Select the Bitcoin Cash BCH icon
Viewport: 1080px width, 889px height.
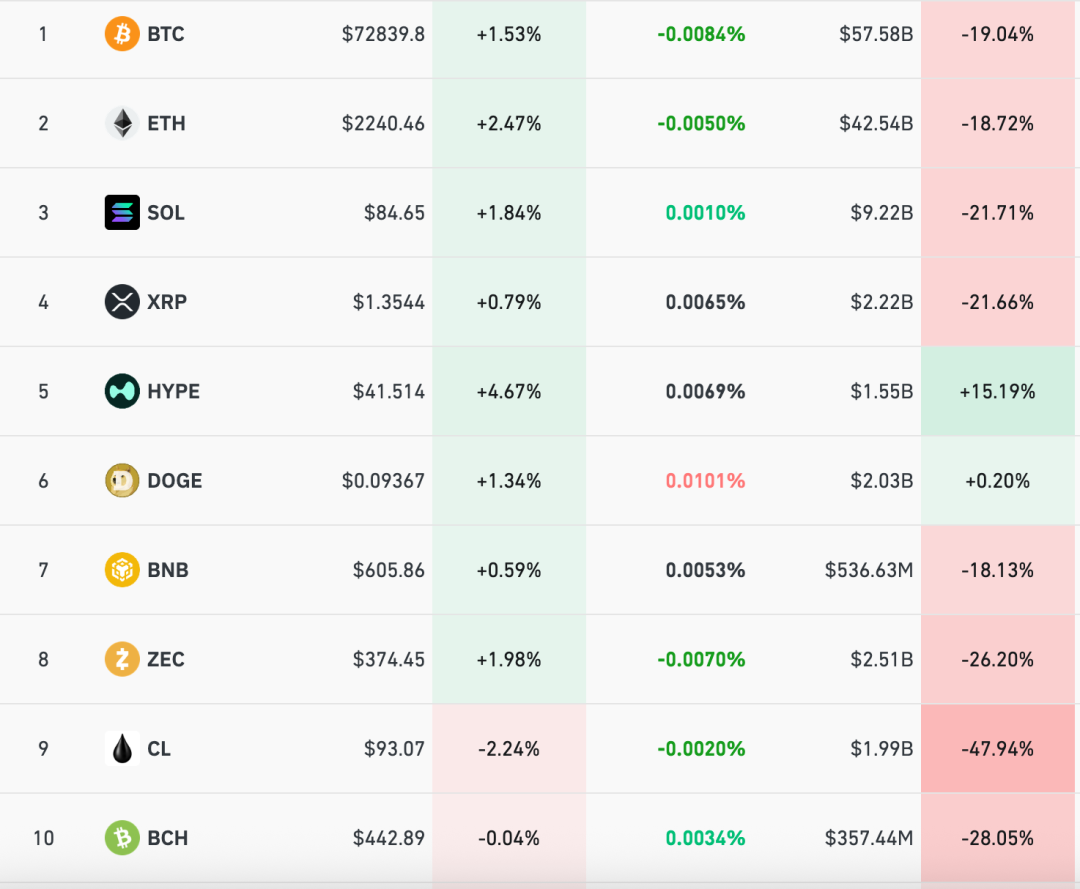pos(122,838)
